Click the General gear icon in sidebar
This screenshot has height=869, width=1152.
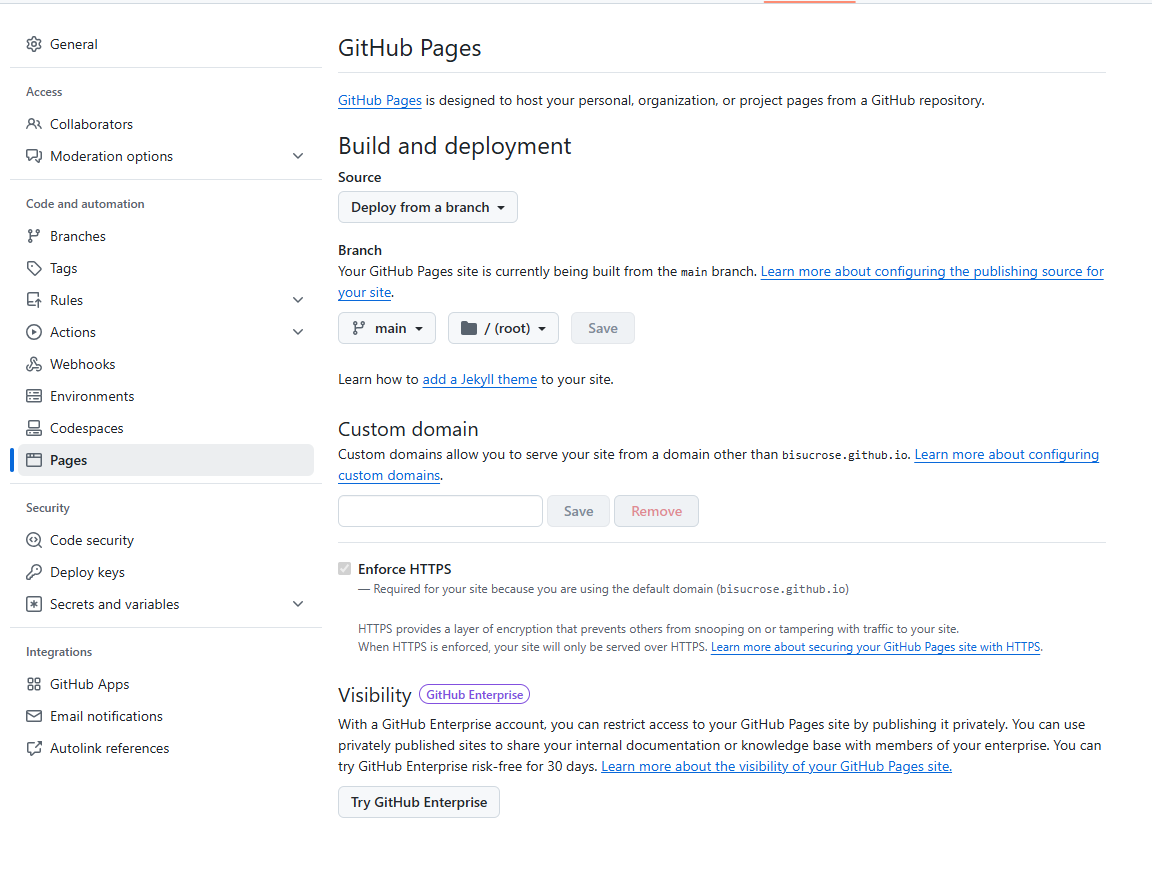tap(34, 44)
